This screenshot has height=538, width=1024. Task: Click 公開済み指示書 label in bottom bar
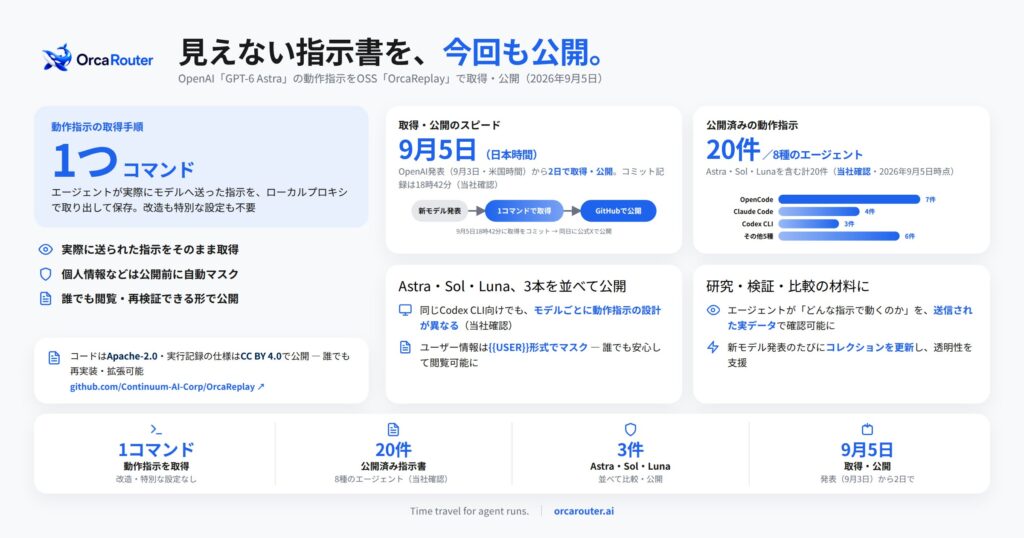[x=393, y=466]
